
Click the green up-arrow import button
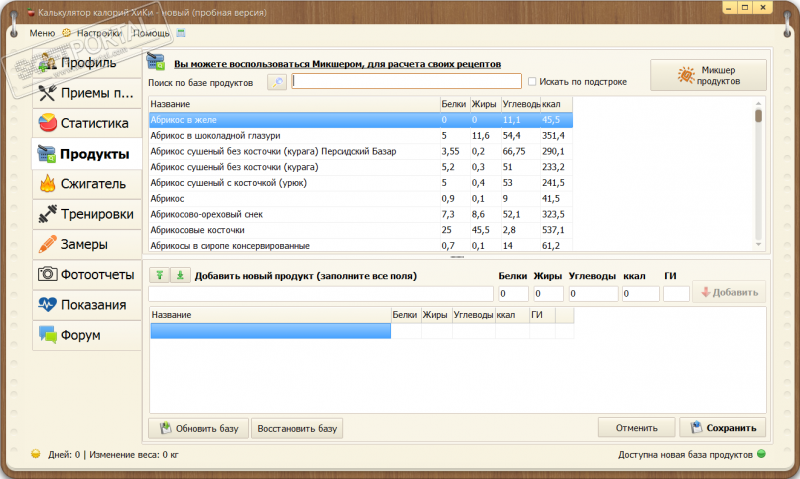[x=159, y=275]
